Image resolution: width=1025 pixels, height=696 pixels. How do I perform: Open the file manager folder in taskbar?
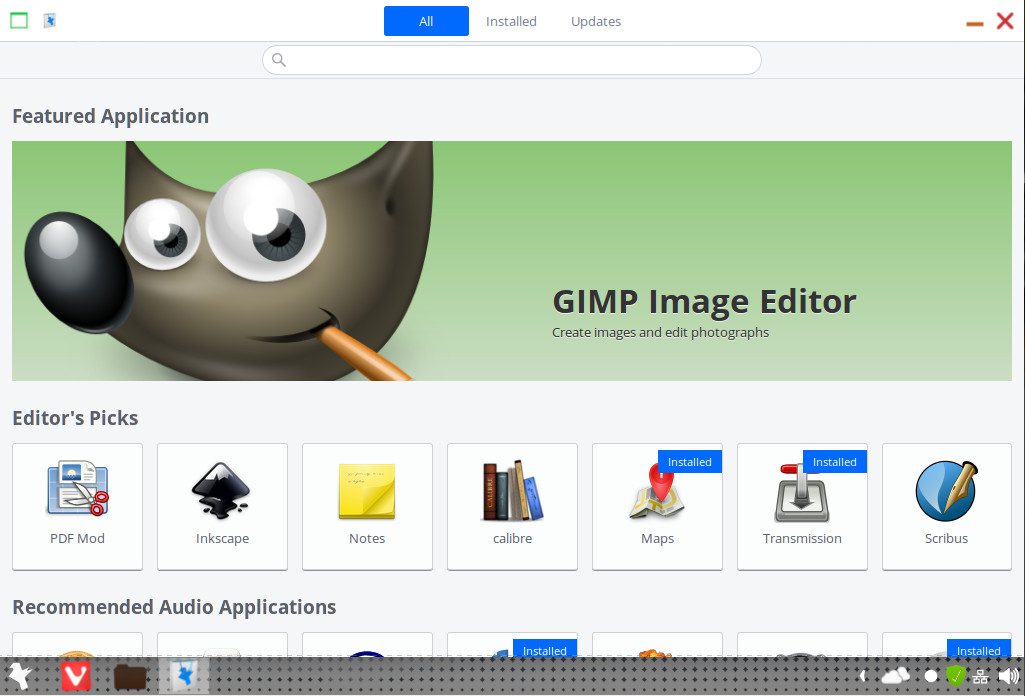pyautogui.click(x=131, y=677)
